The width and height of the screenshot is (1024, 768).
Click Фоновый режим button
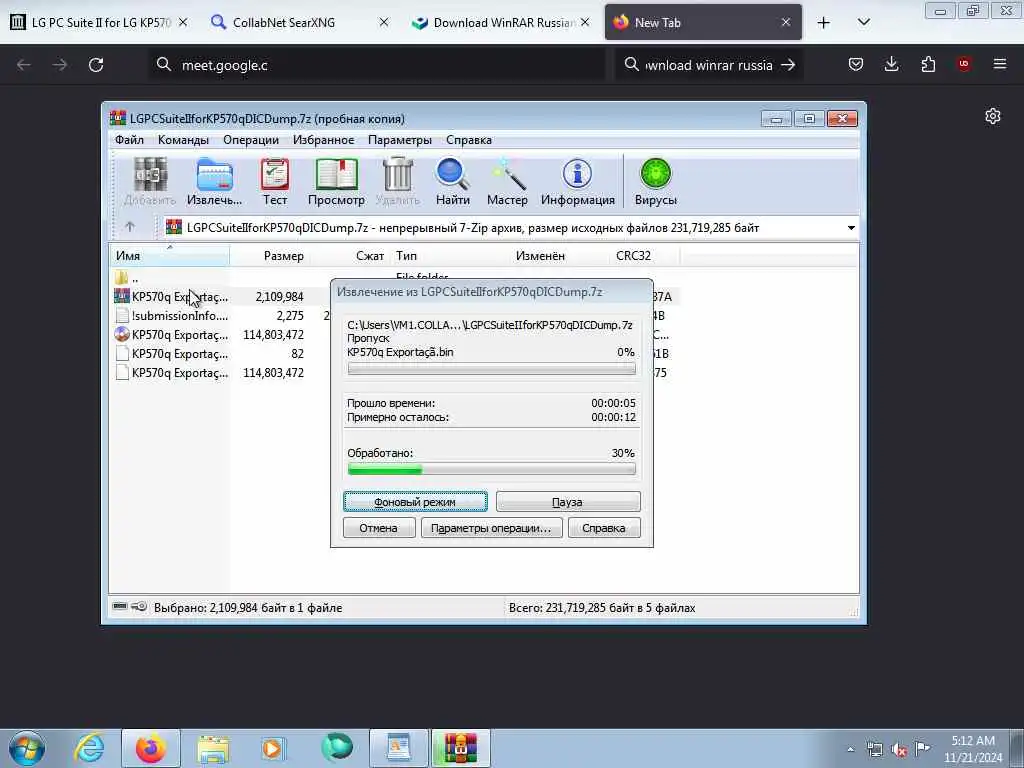415,502
